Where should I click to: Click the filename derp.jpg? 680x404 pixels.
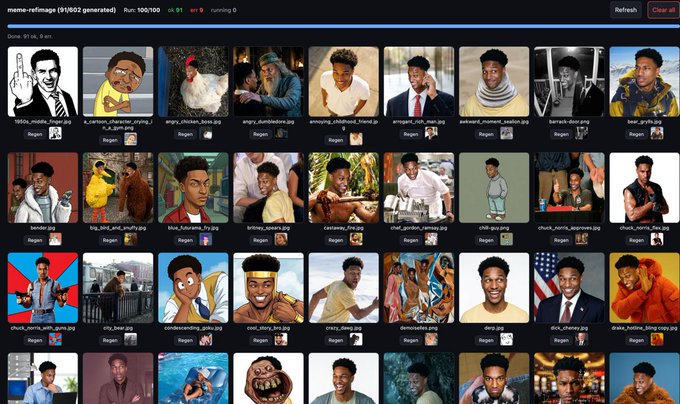(x=494, y=328)
